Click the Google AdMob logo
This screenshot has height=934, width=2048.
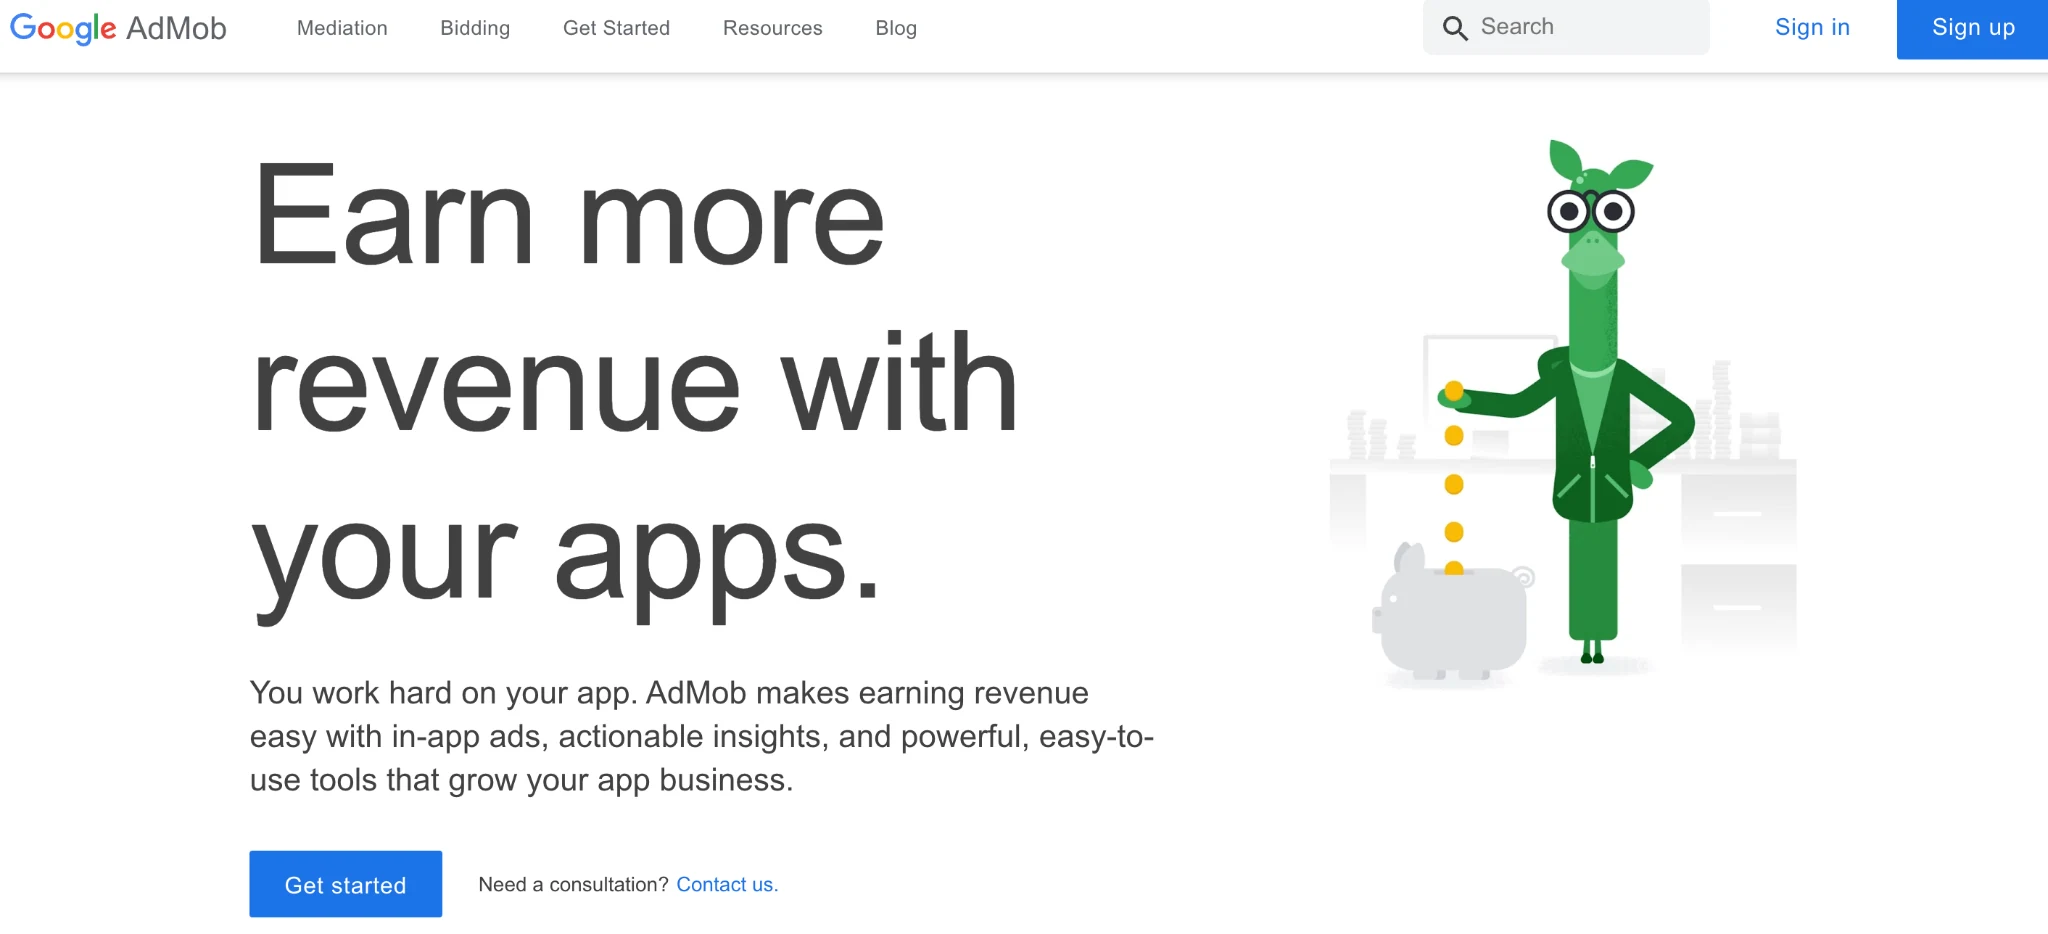tap(118, 28)
